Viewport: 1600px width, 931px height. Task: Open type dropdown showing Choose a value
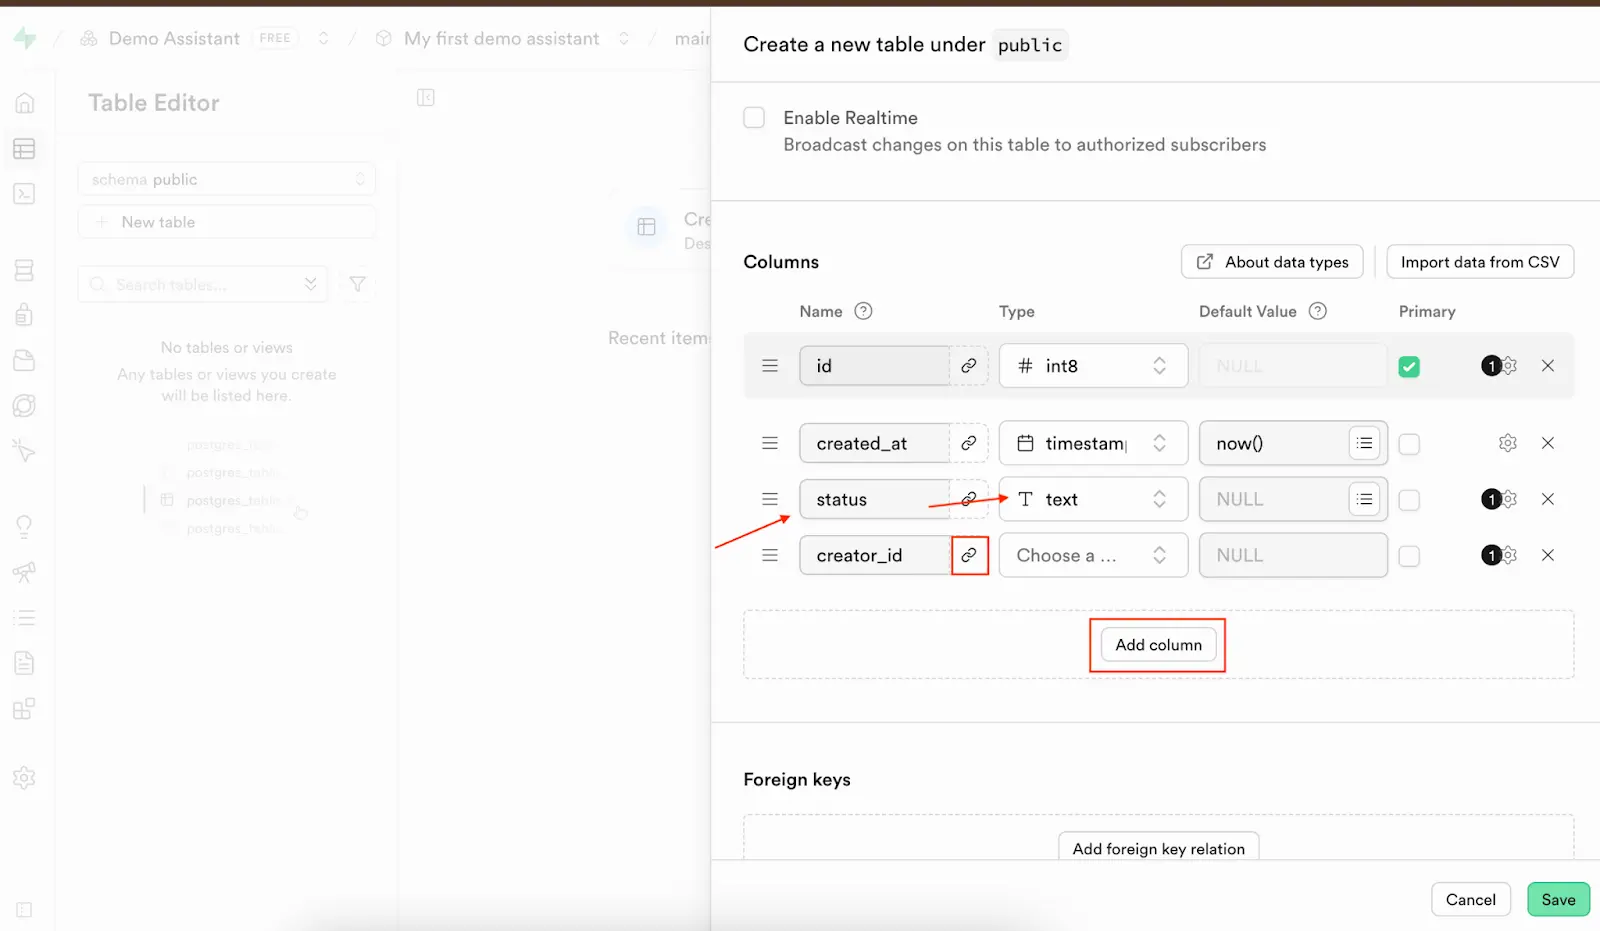click(1092, 555)
